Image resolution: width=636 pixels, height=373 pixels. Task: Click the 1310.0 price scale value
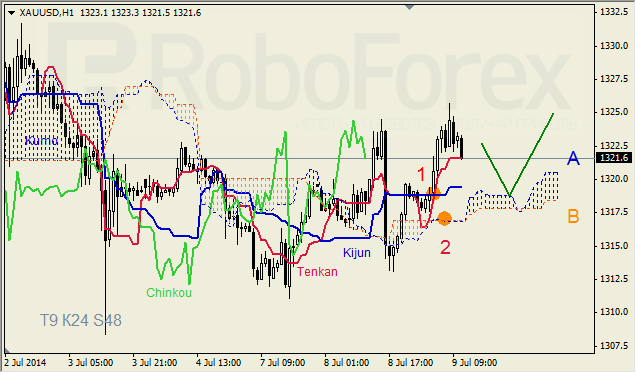click(614, 312)
